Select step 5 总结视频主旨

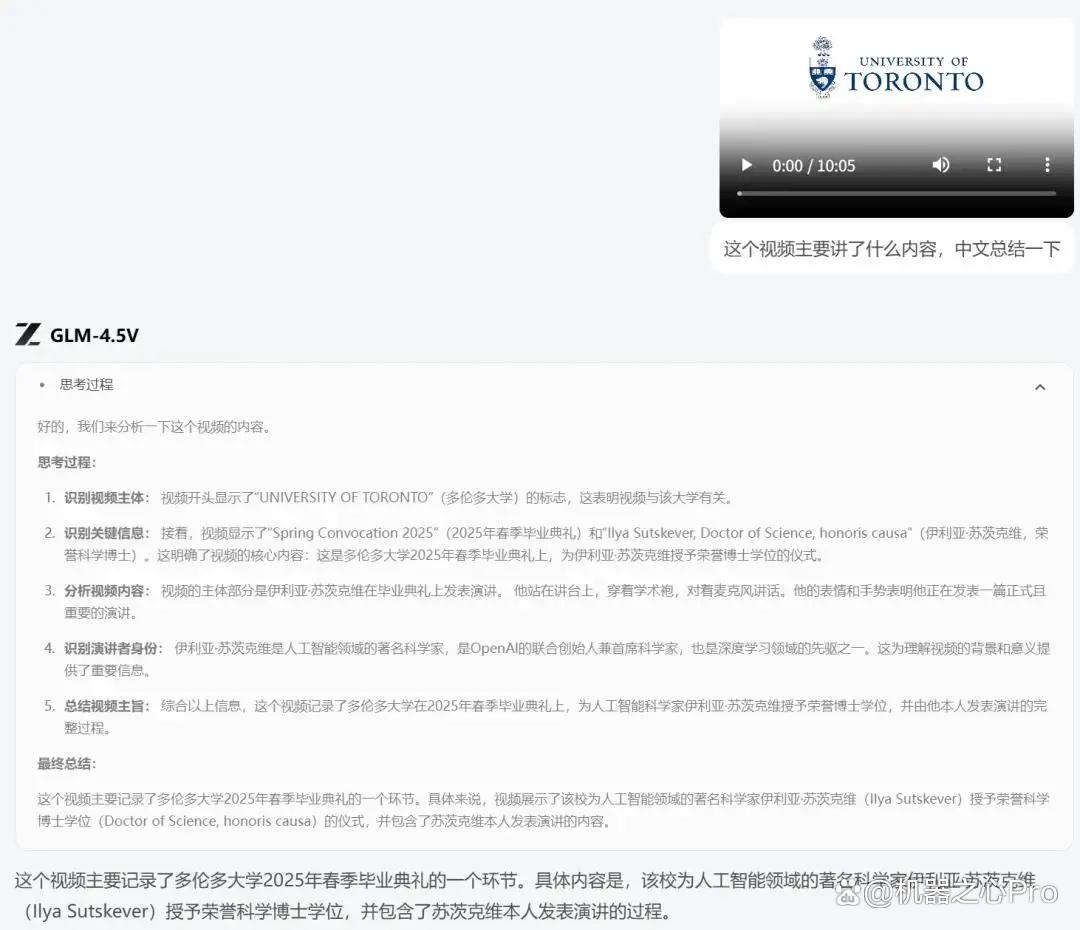tap(107, 705)
